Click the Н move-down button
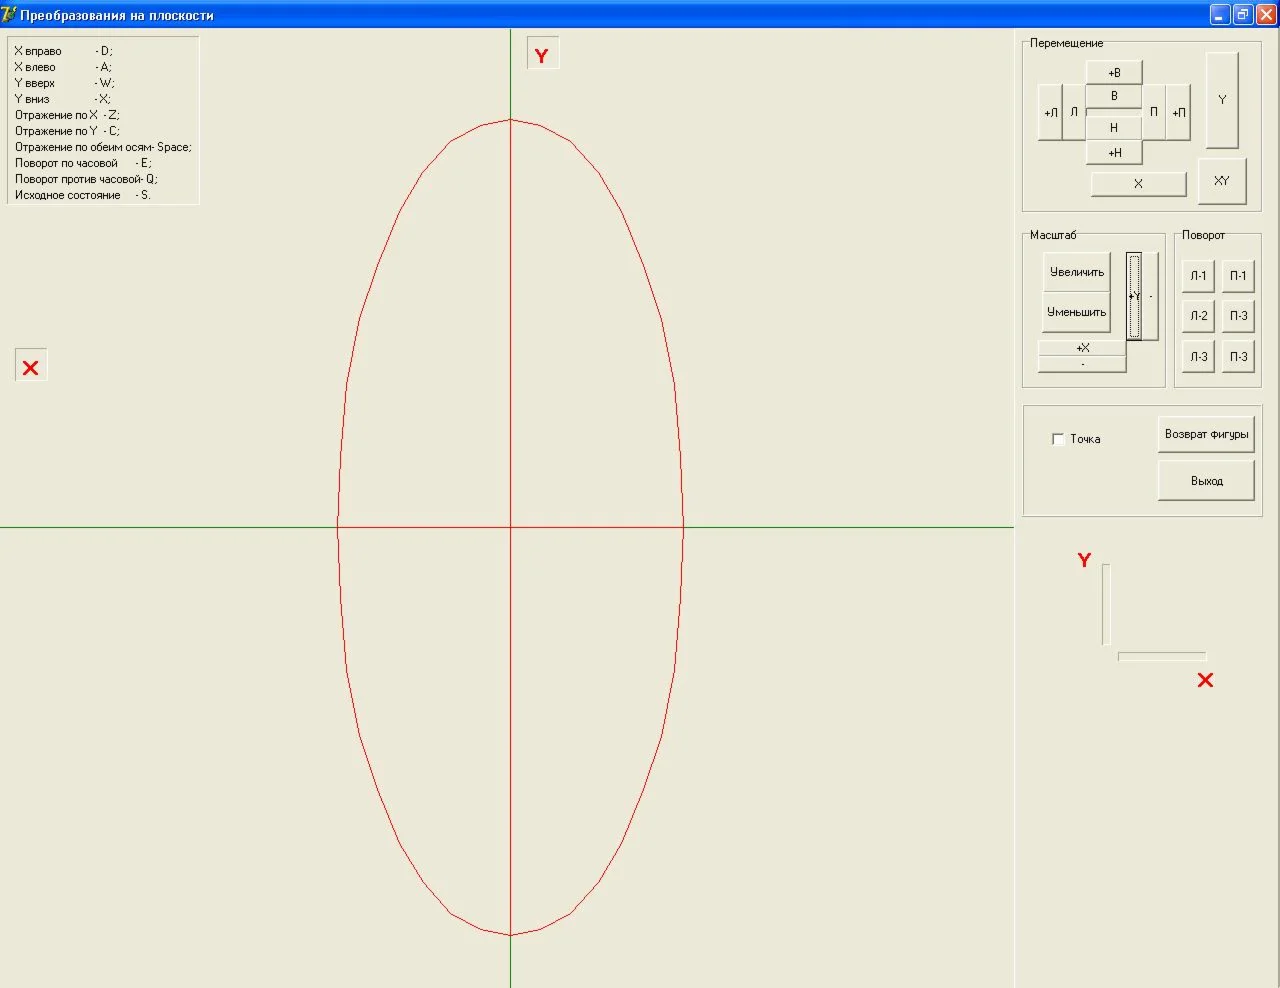Viewport: 1280px width, 988px height. point(1113,128)
